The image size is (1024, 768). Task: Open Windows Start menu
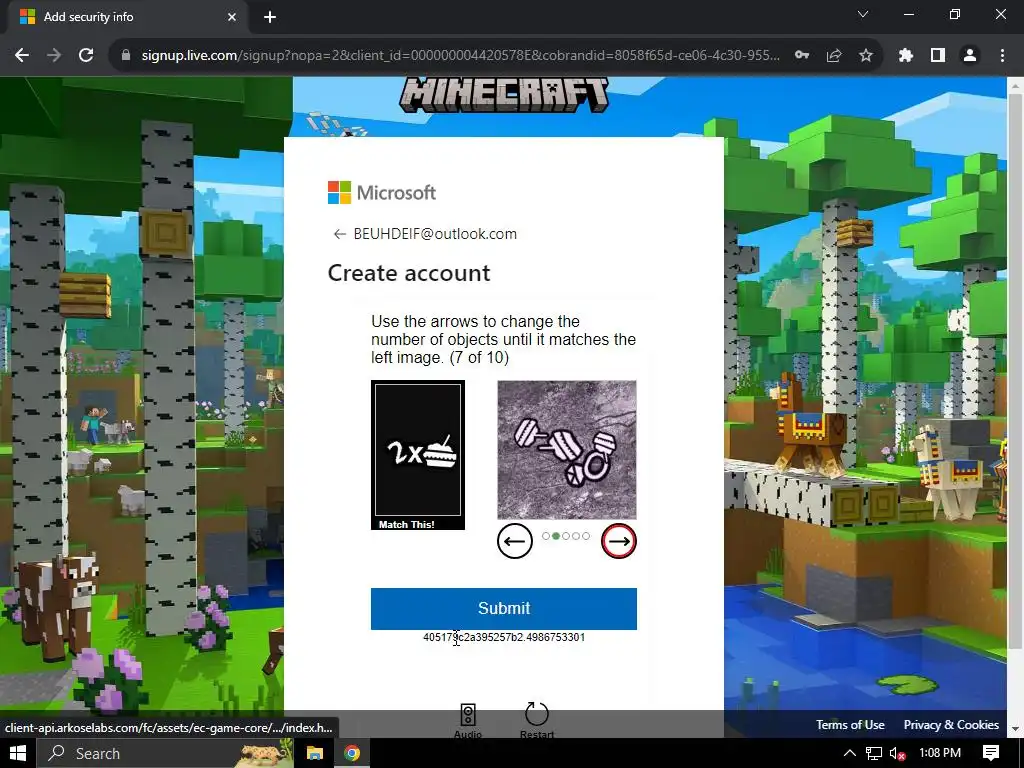click(x=18, y=753)
